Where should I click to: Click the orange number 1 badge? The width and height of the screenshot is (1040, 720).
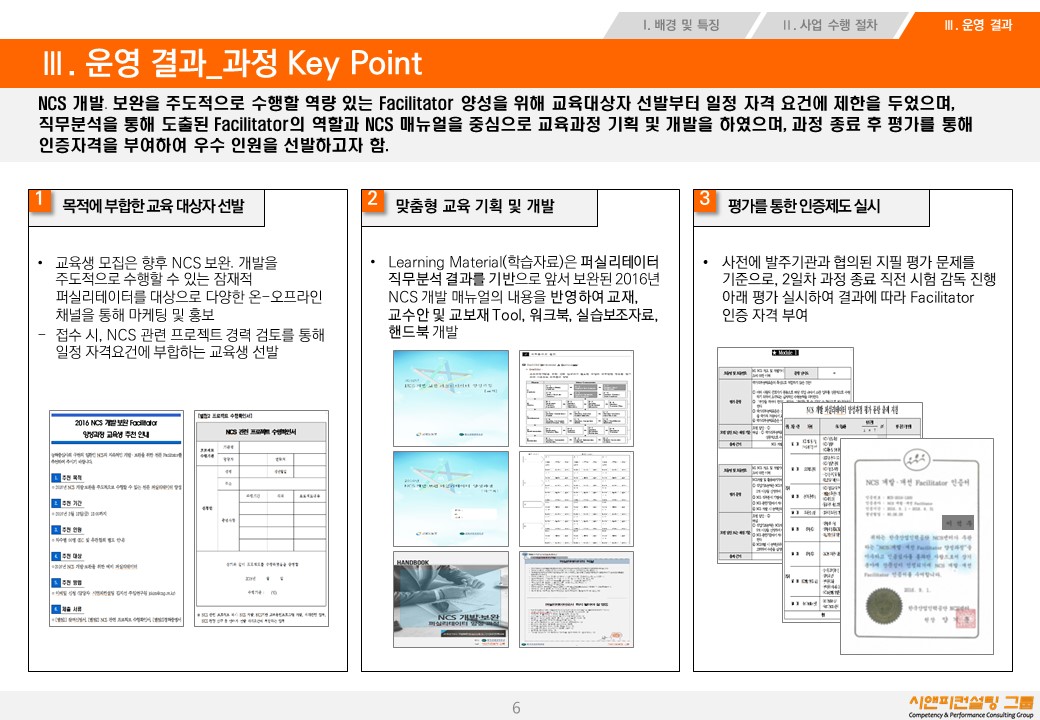click(x=40, y=200)
